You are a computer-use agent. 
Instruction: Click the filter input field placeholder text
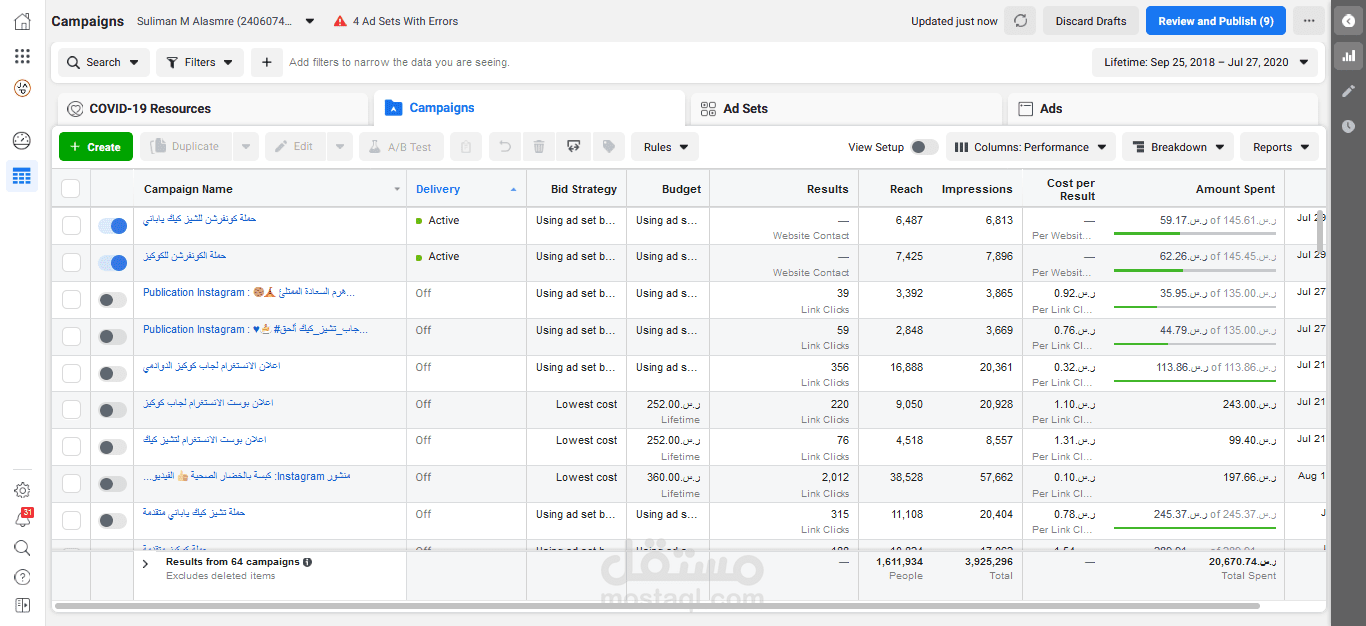(399, 62)
